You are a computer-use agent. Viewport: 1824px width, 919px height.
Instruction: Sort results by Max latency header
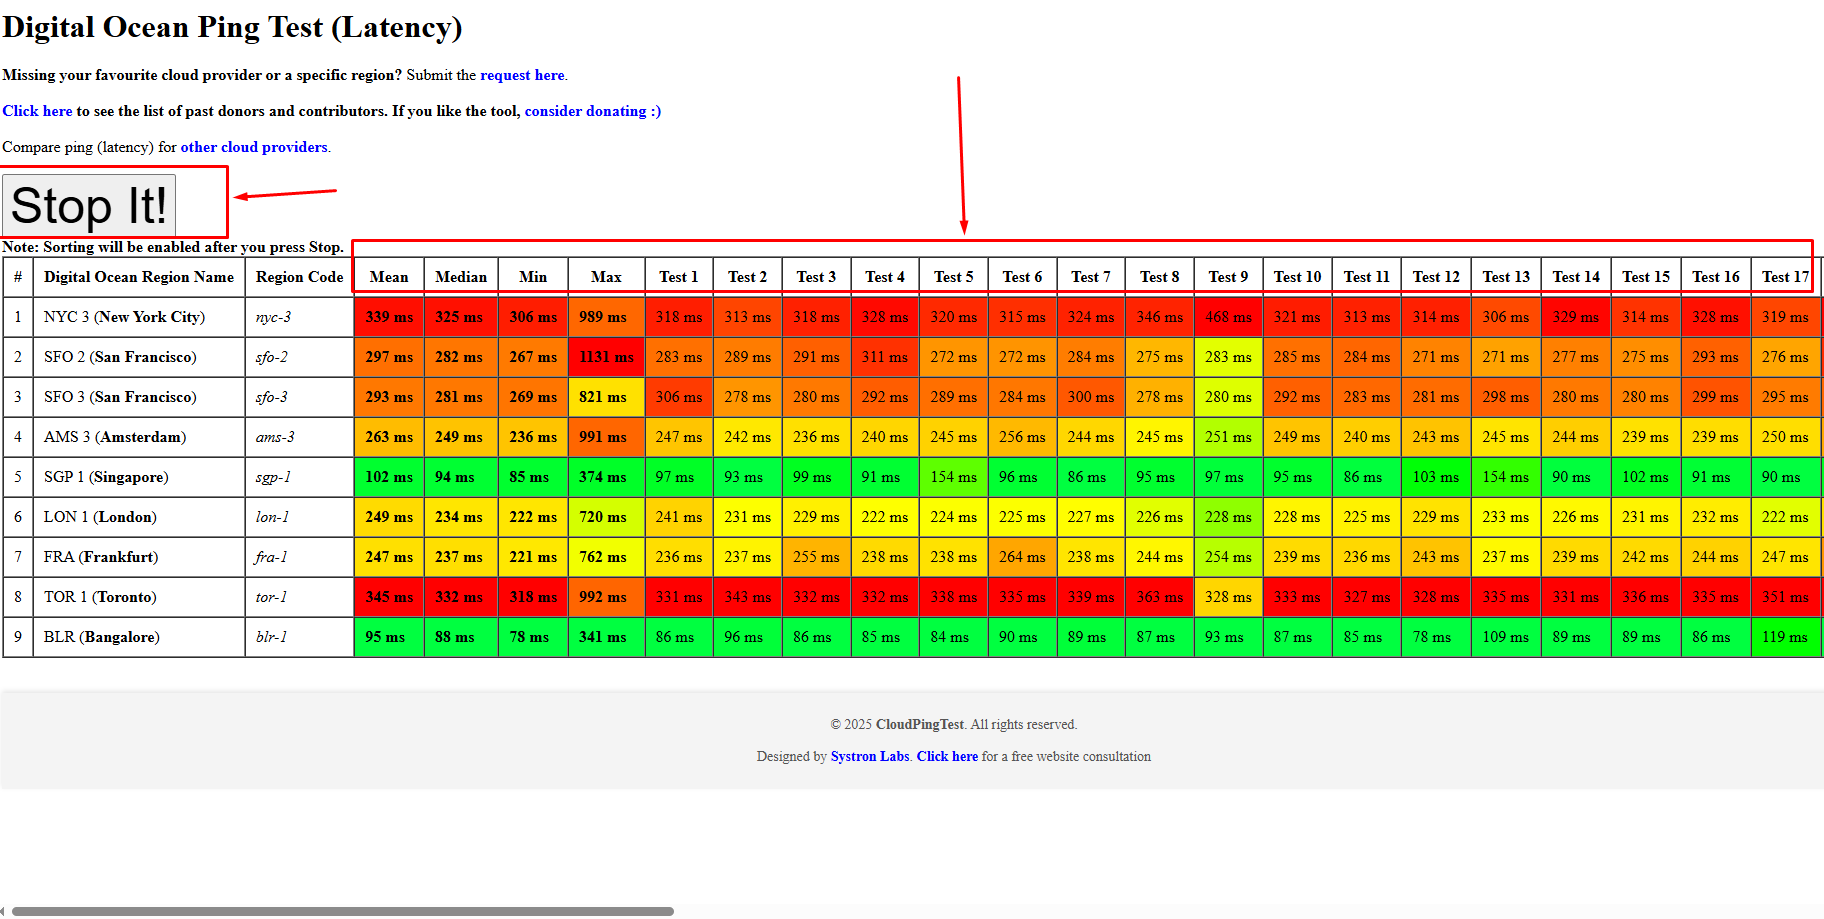click(x=605, y=276)
